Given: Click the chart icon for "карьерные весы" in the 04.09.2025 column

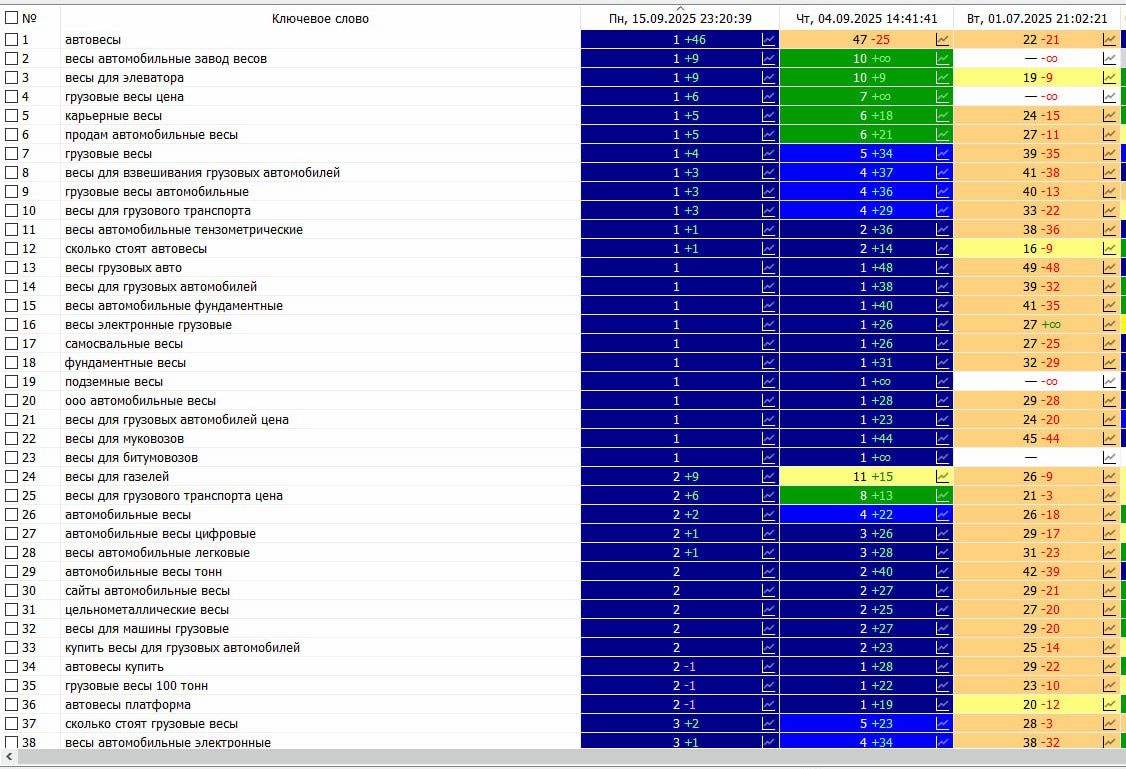Looking at the screenshot, I should [942, 116].
